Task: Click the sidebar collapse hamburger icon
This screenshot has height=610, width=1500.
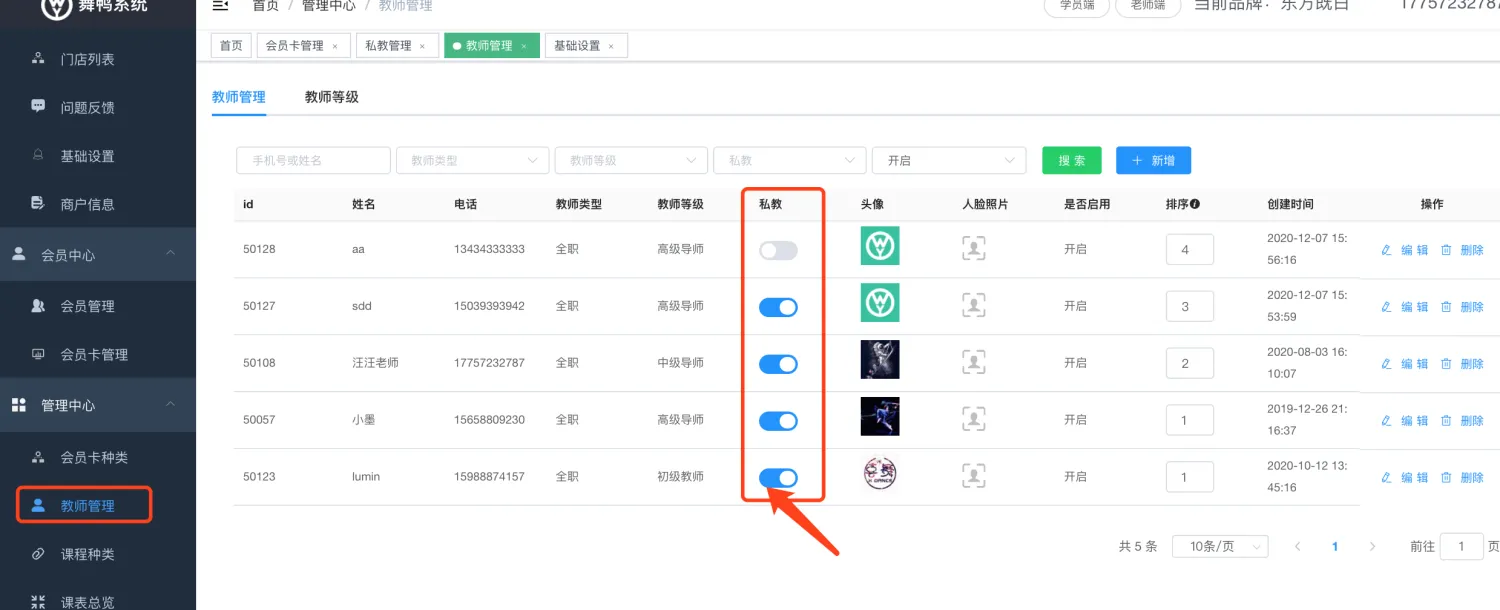Action: (220, 6)
